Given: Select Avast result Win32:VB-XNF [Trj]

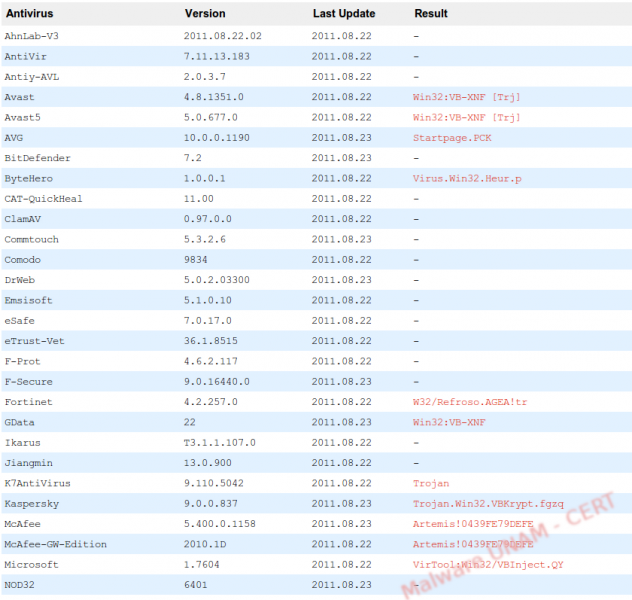Looking at the screenshot, I should pos(466,97).
